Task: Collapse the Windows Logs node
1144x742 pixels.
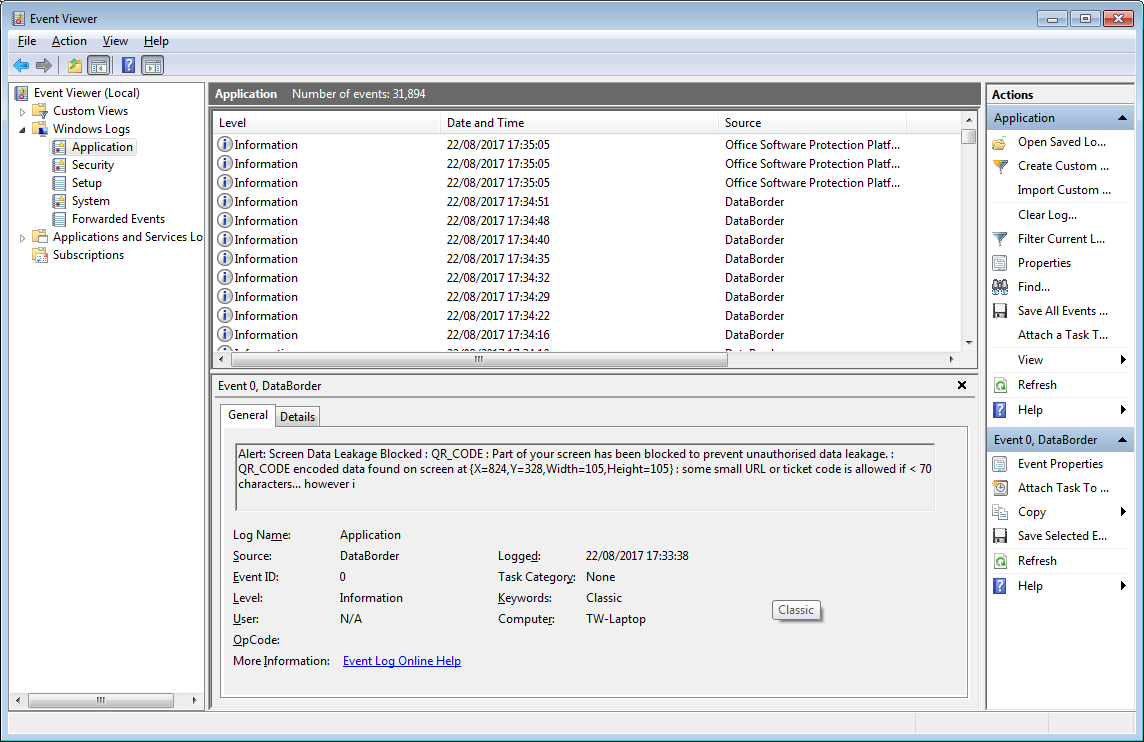Action: [23, 129]
